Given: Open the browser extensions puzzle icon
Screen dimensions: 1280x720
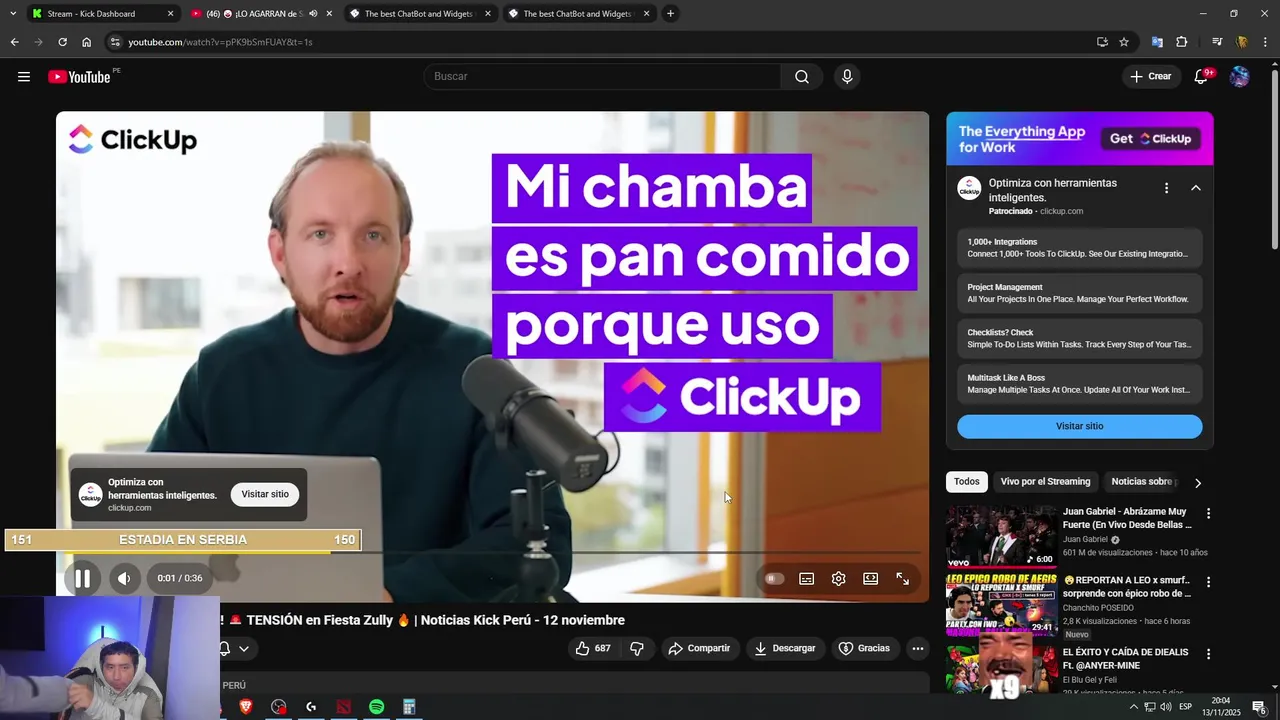Looking at the screenshot, I should [x=1182, y=42].
